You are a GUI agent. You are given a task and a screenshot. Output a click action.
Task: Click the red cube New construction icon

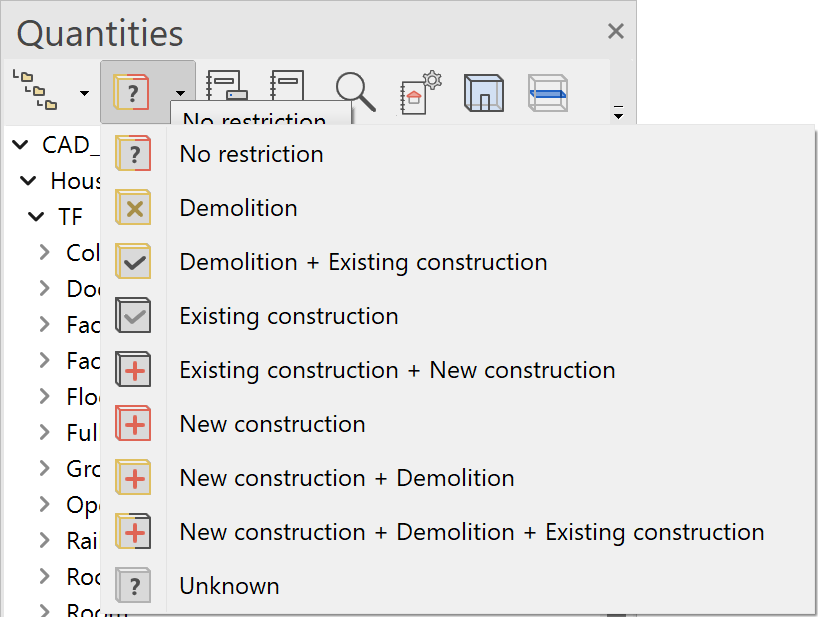(x=133, y=424)
